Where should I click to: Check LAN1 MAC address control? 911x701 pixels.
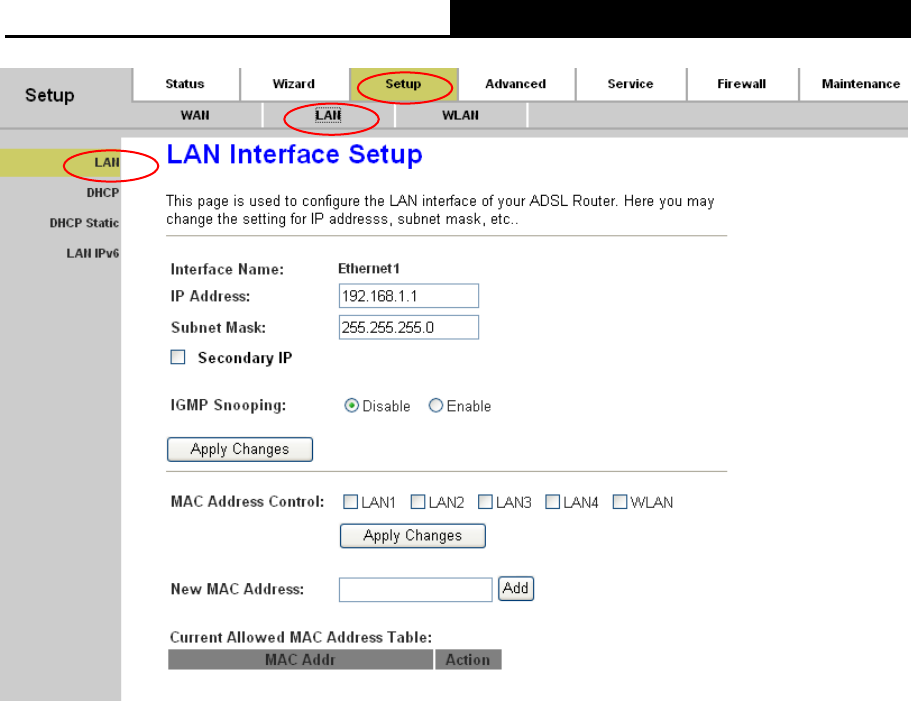[x=350, y=502]
